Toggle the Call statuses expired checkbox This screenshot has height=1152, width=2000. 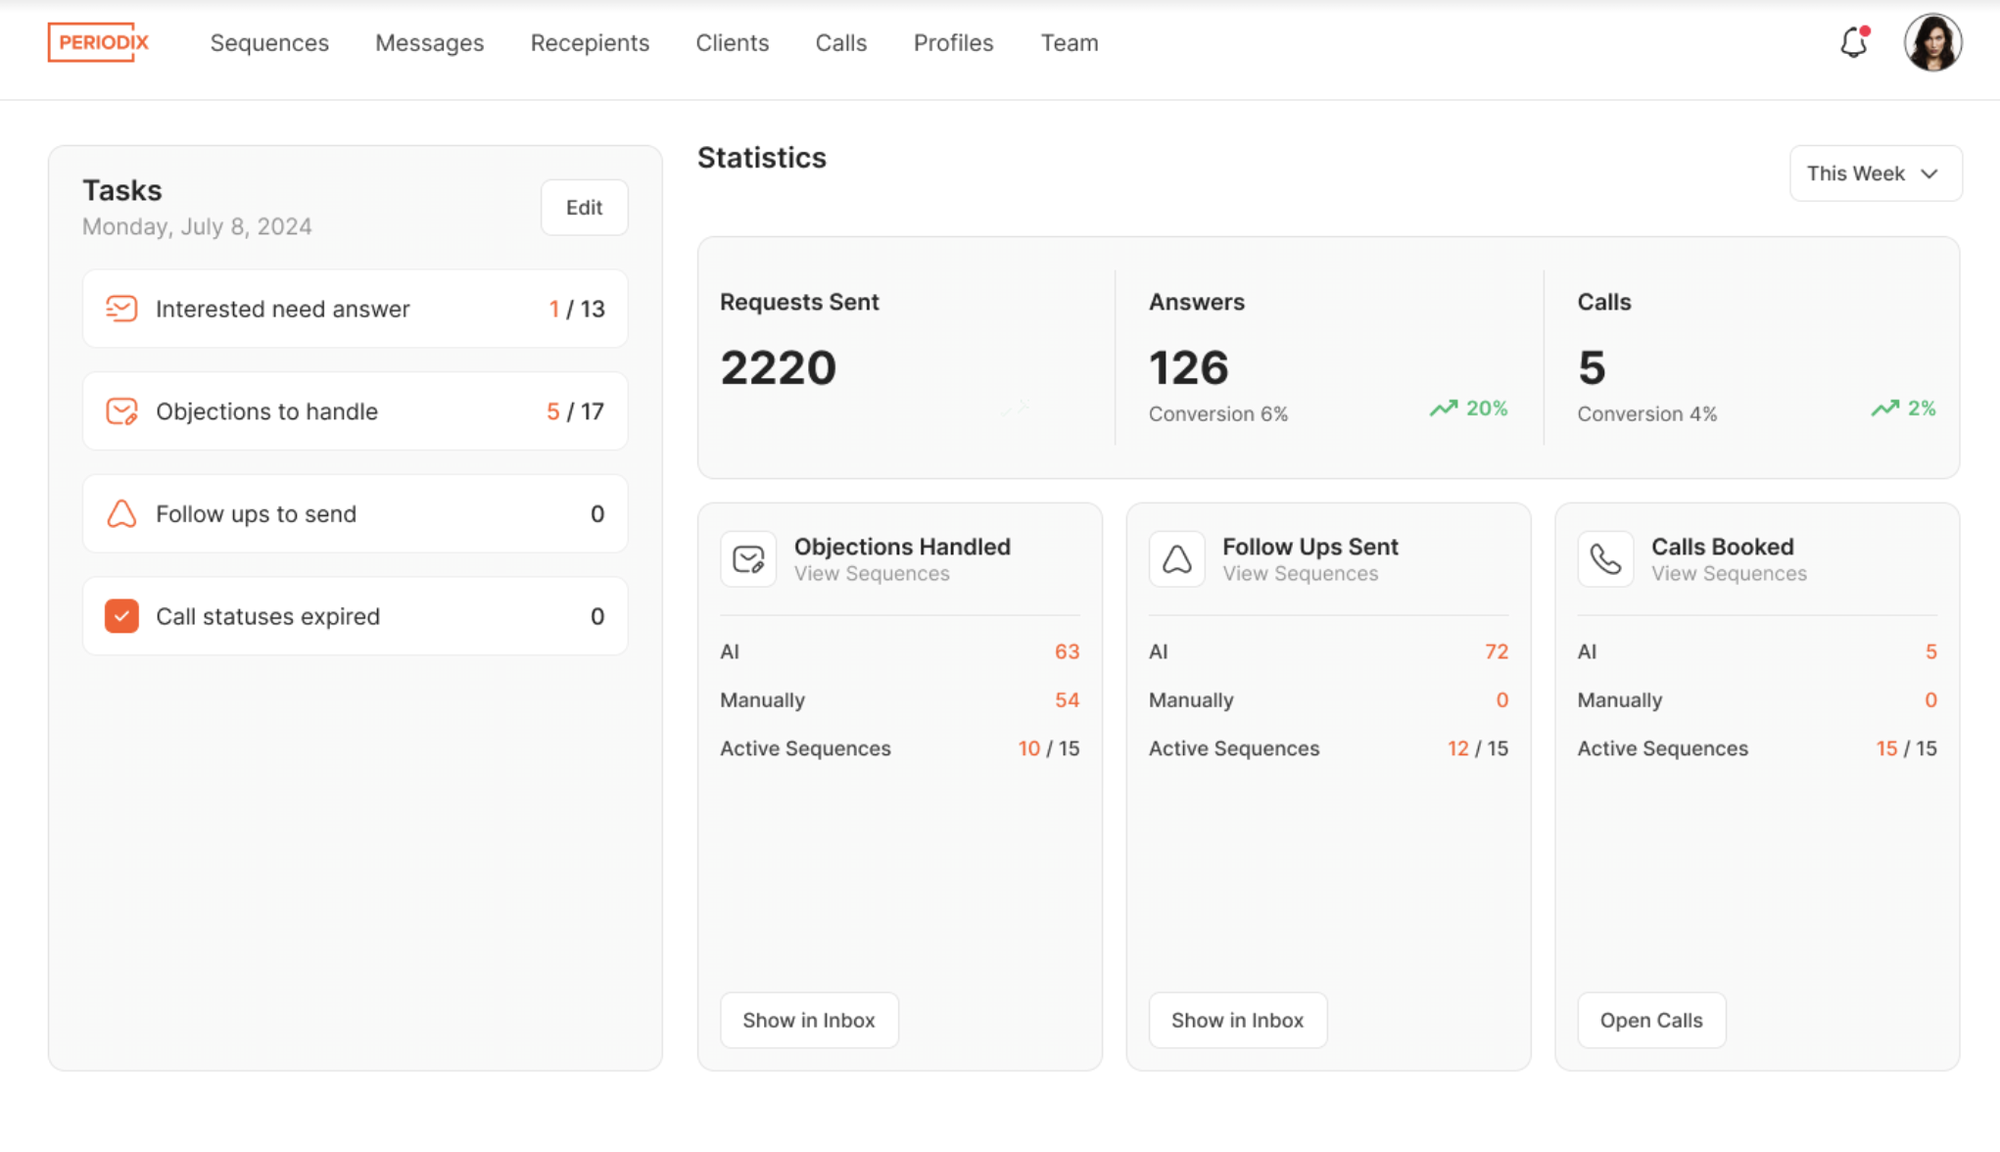pos(121,616)
